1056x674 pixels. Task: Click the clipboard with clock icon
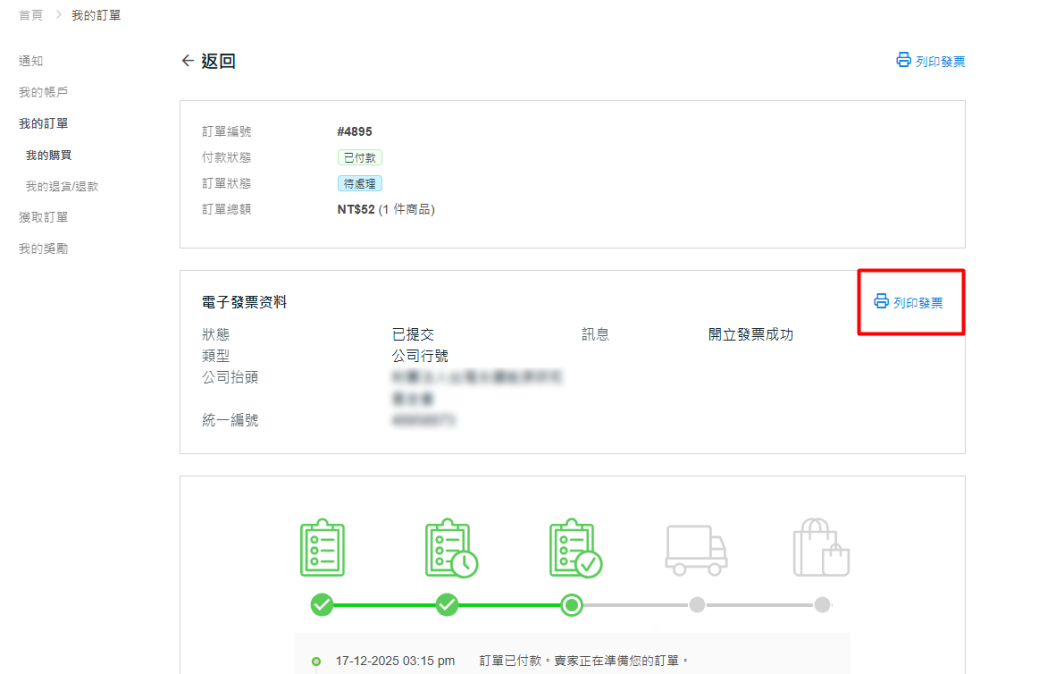(449, 548)
